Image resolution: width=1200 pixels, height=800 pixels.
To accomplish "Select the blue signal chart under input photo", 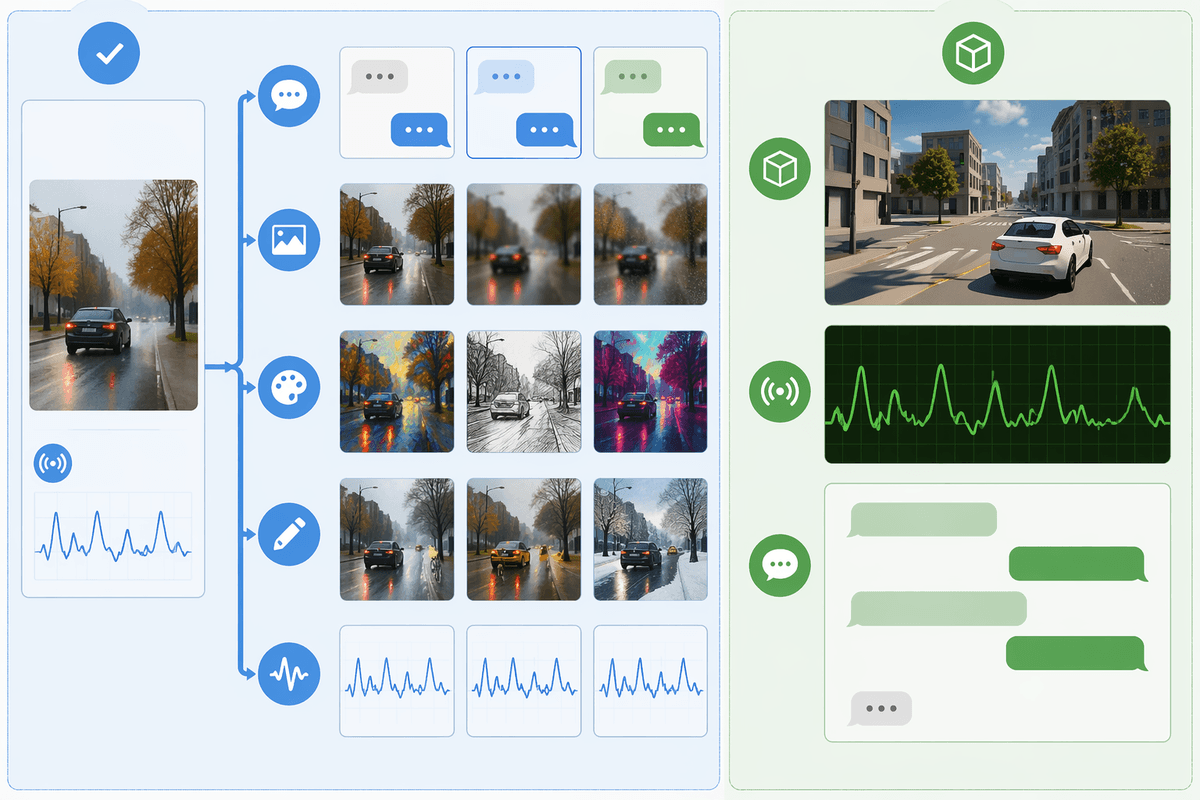I will [113, 535].
